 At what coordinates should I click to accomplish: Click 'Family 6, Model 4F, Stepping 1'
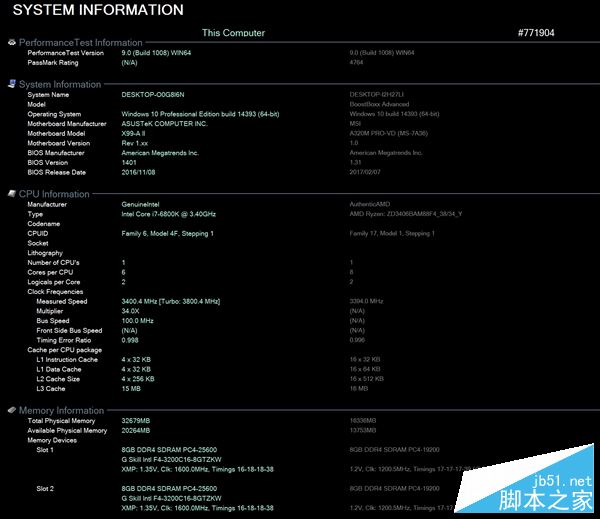pos(167,233)
